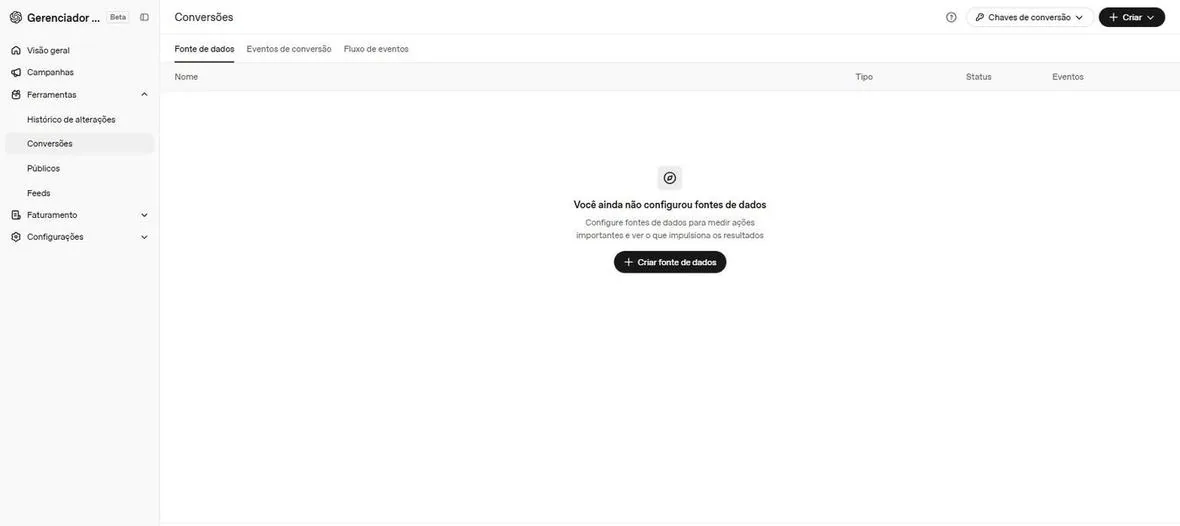Open the Públicos page

point(44,169)
